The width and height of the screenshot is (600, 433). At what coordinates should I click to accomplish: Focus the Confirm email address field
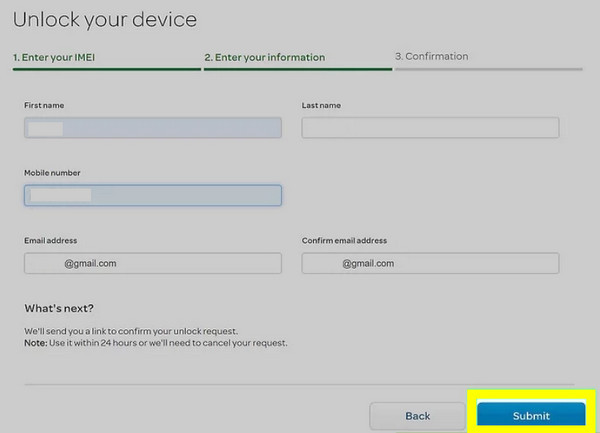pyautogui.click(x=430, y=263)
